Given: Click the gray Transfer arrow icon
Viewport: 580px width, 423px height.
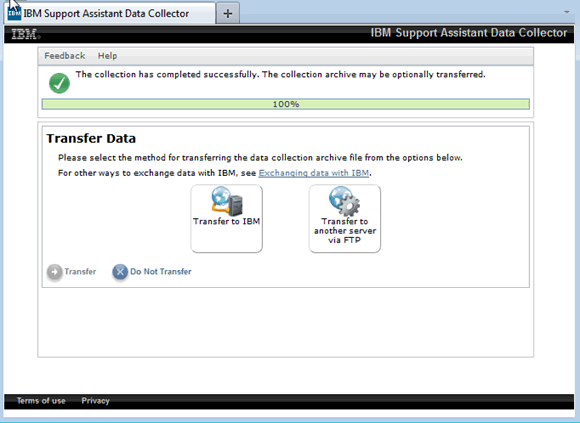Looking at the screenshot, I should coord(54,272).
